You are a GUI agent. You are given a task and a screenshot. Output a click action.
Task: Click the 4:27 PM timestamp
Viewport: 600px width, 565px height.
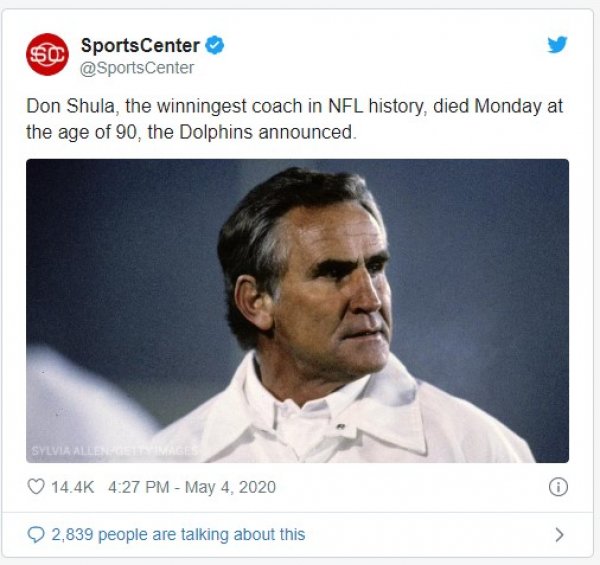[x=139, y=487]
